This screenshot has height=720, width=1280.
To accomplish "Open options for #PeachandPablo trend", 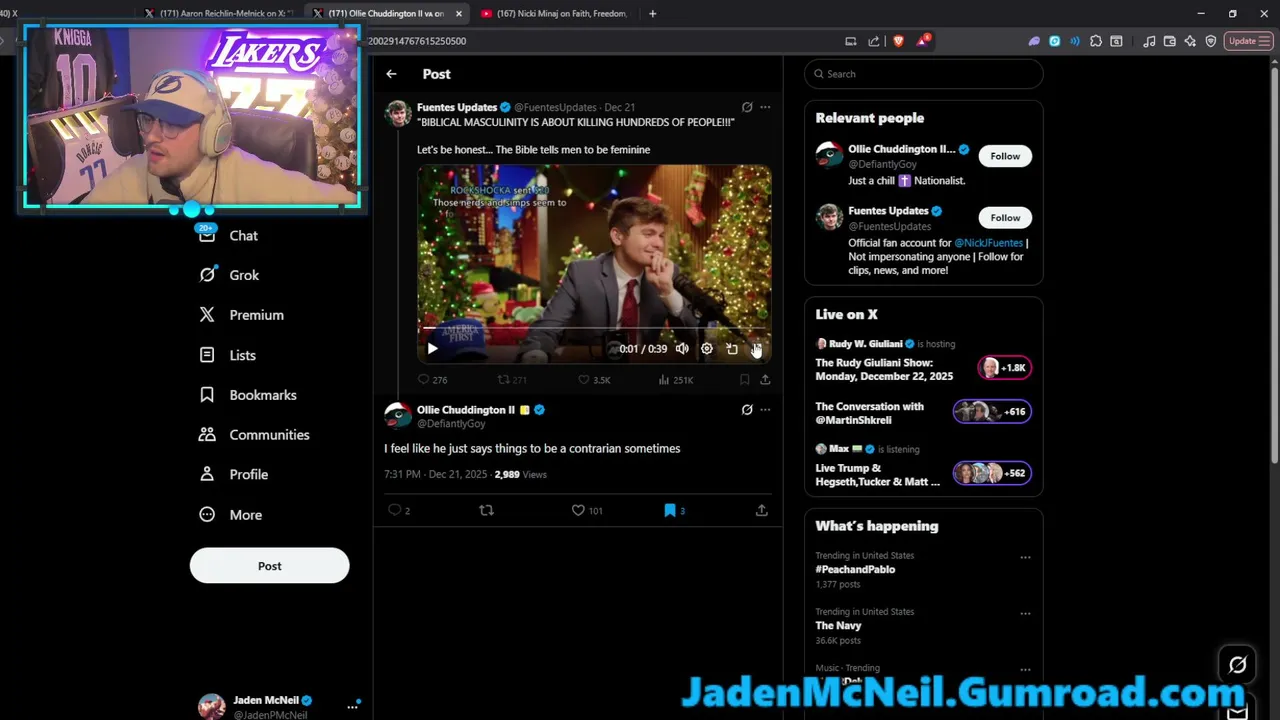I will pos(1025,557).
